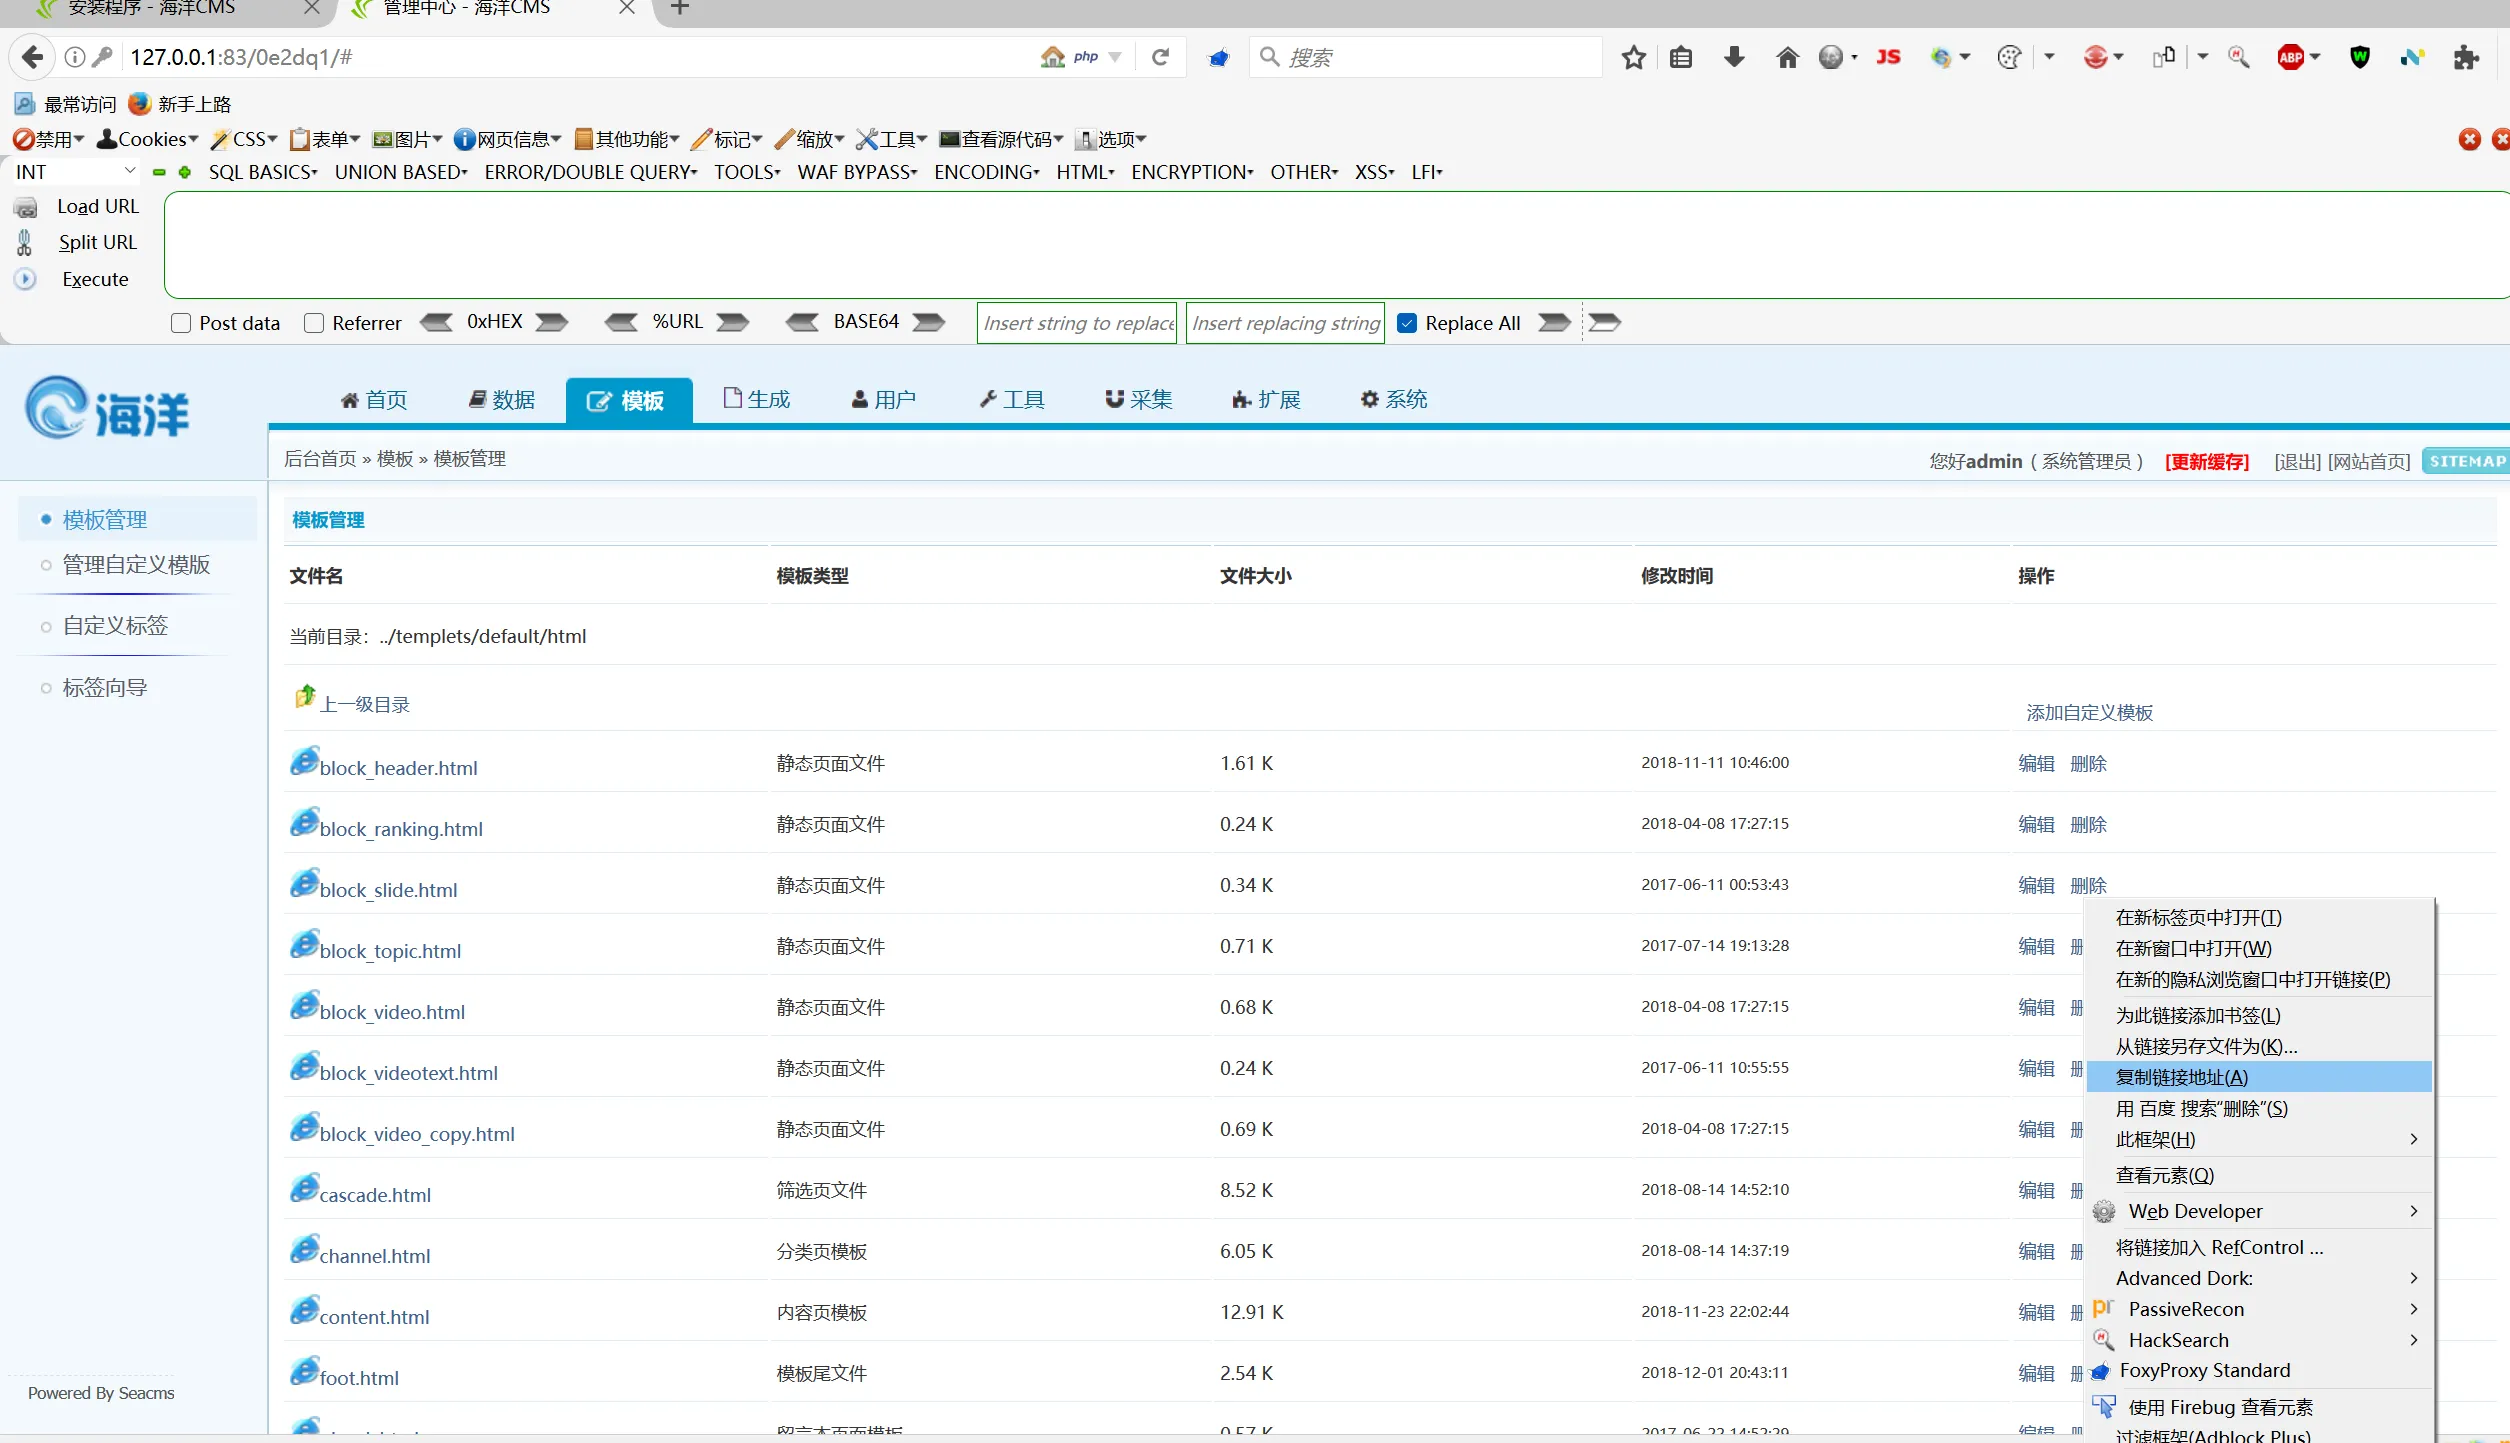Viewport: 2510px width, 1443px height.
Task: Uncheck the Replace All checkbox
Action: point(1407,323)
